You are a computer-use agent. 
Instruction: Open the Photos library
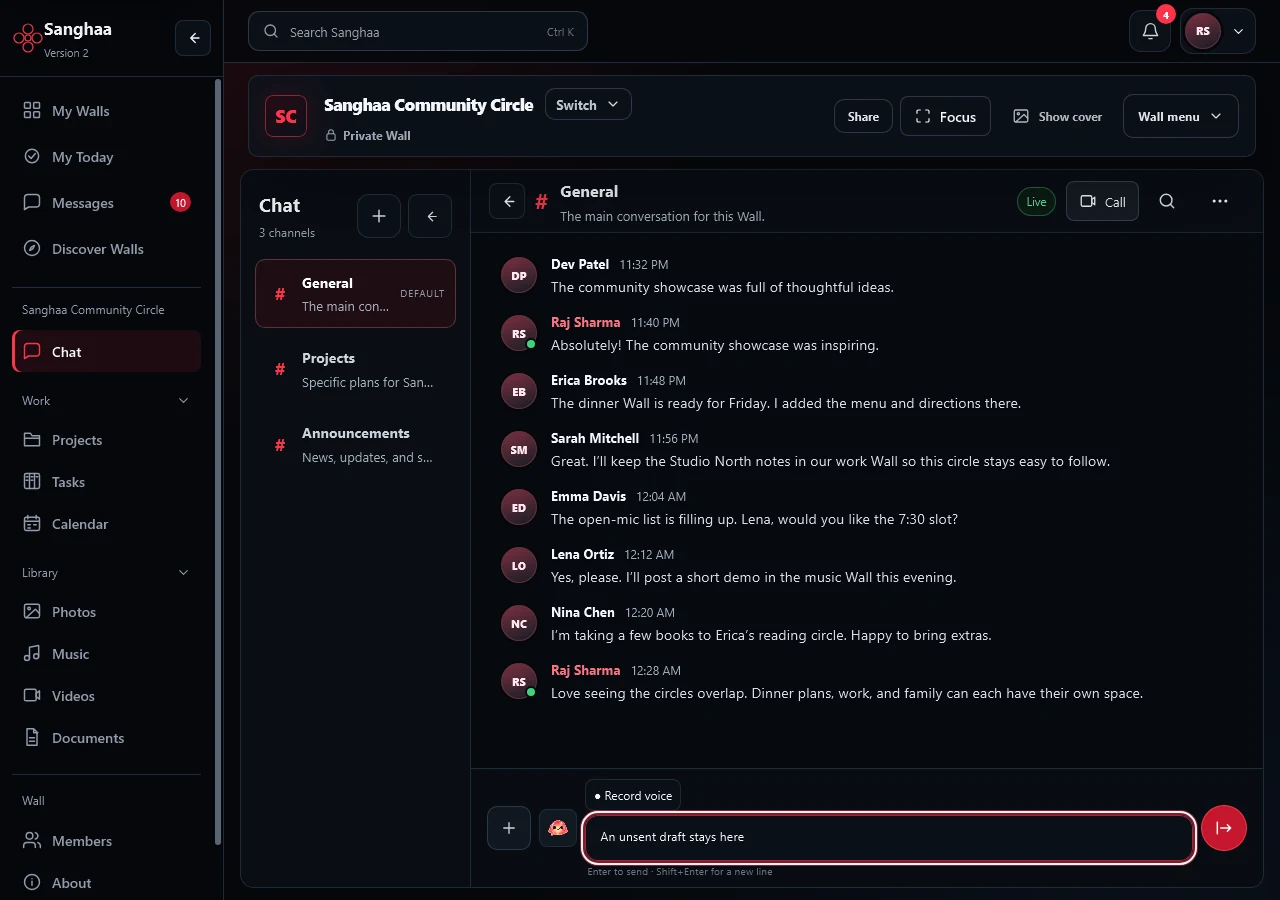106,612
